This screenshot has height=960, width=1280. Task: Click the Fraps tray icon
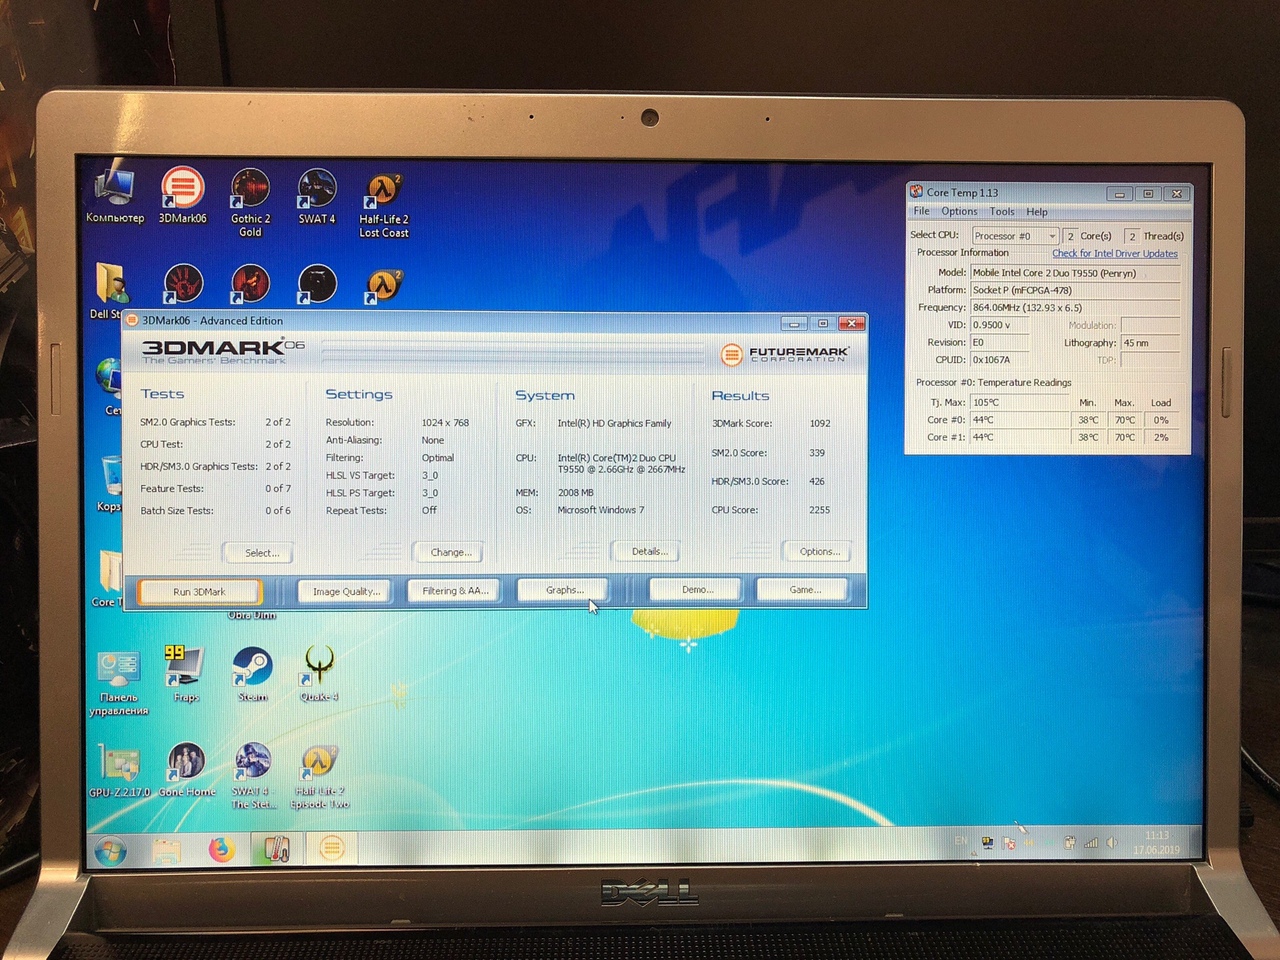[987, 844]
